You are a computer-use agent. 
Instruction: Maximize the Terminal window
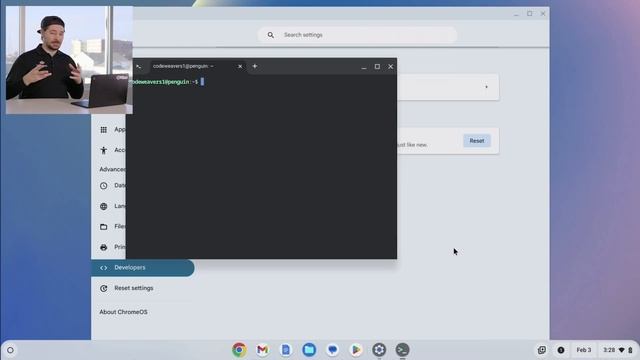(377, 67)
